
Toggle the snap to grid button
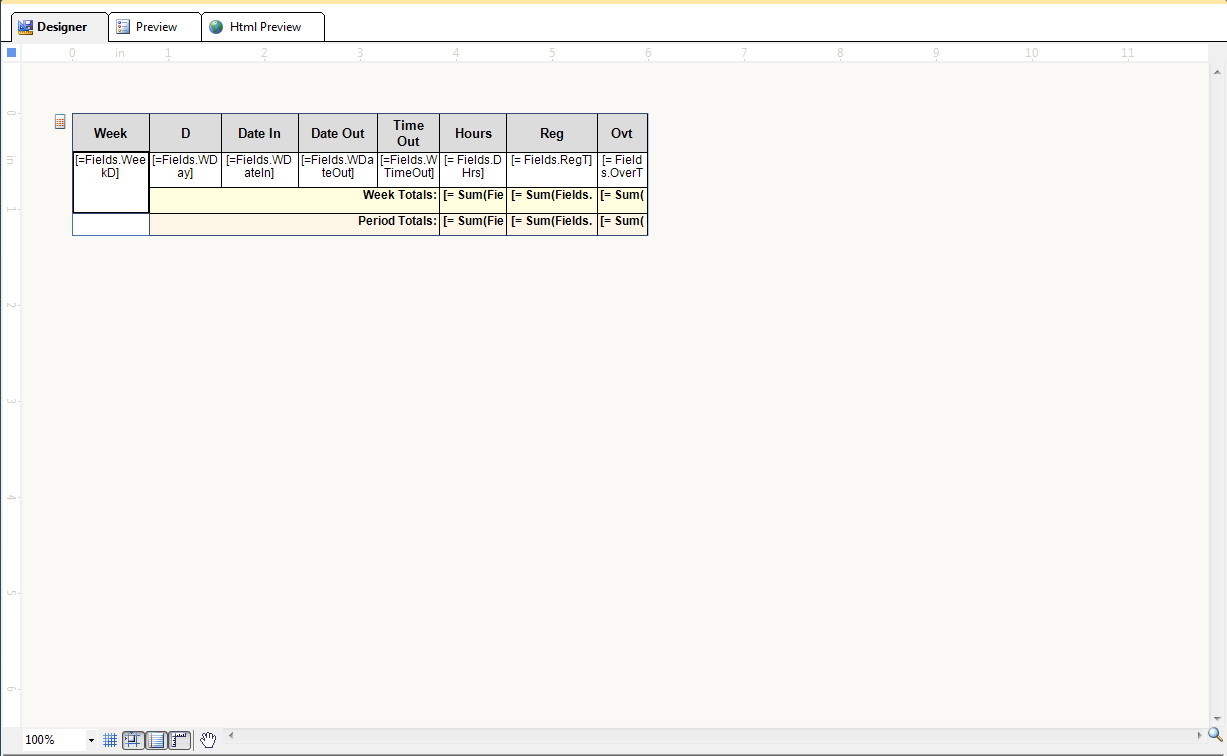tap(133, 740)
